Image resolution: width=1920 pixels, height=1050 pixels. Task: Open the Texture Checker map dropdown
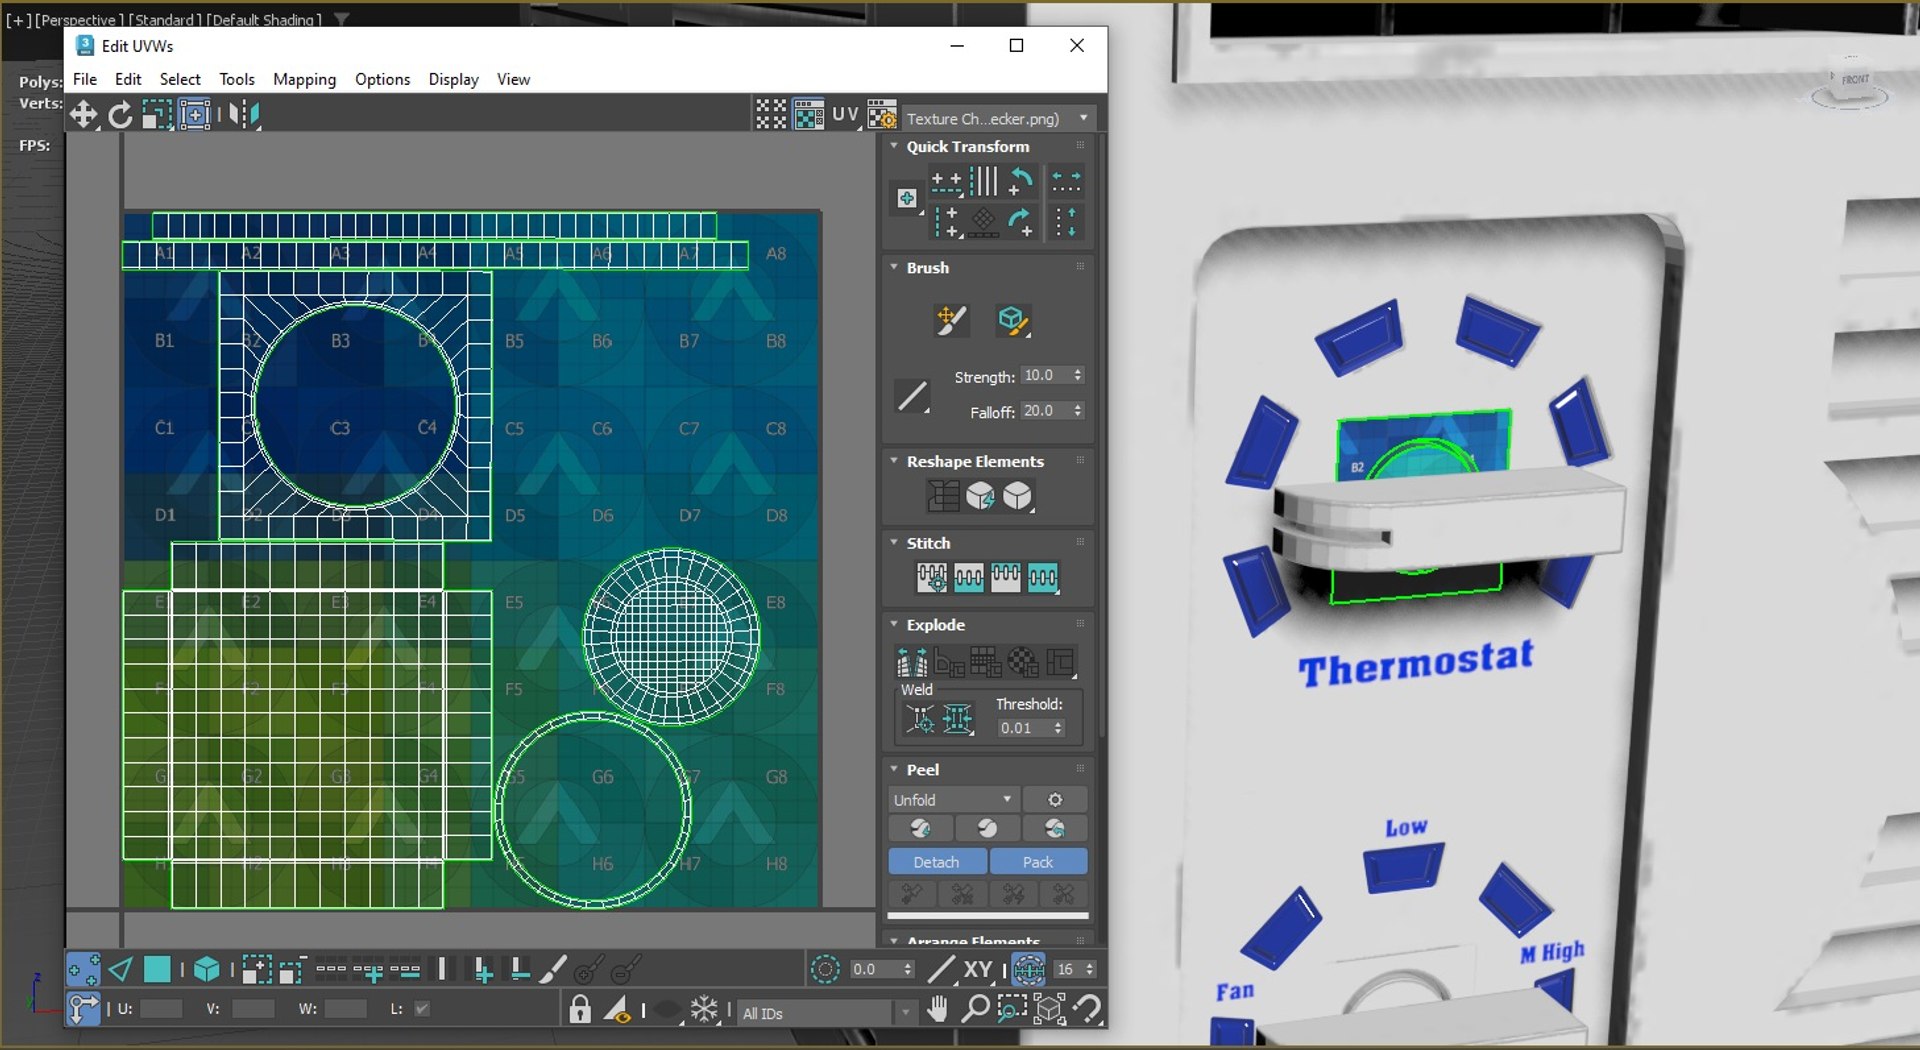tap(997, 118)
